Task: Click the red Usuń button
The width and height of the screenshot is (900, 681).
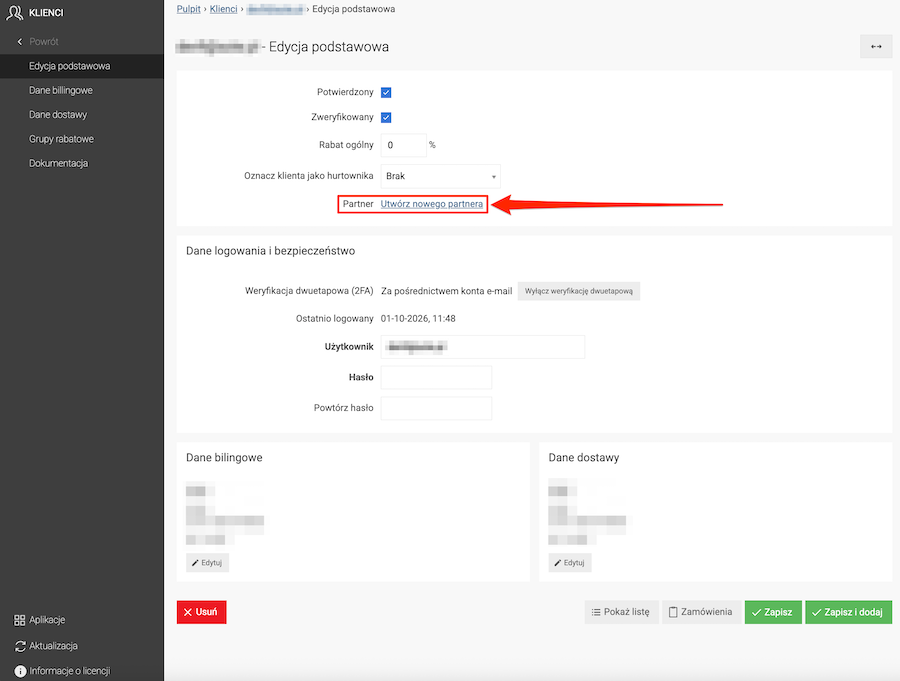Action: click(x=201, y=612)
